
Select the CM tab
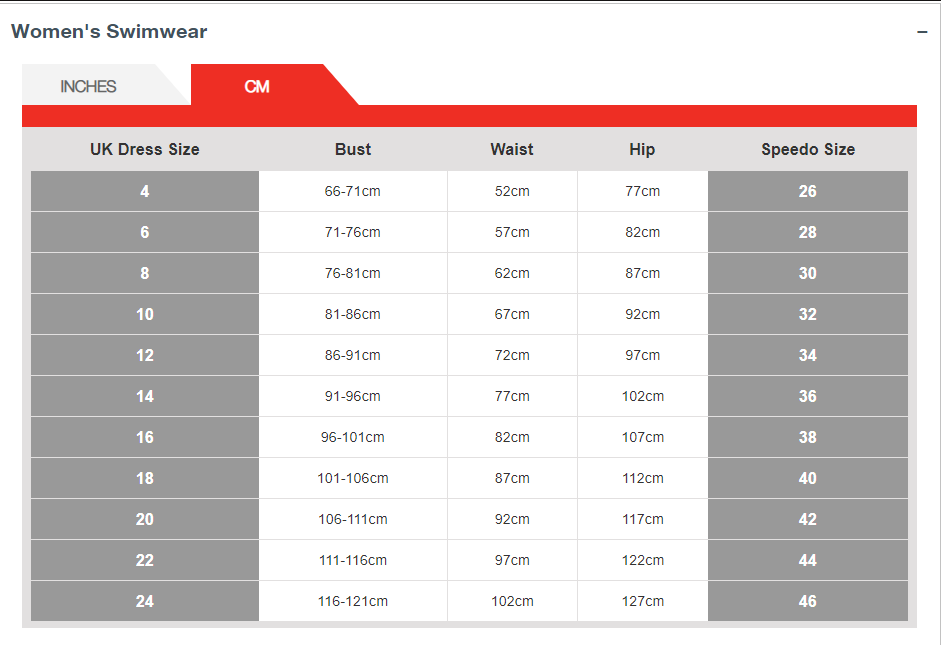257,86
